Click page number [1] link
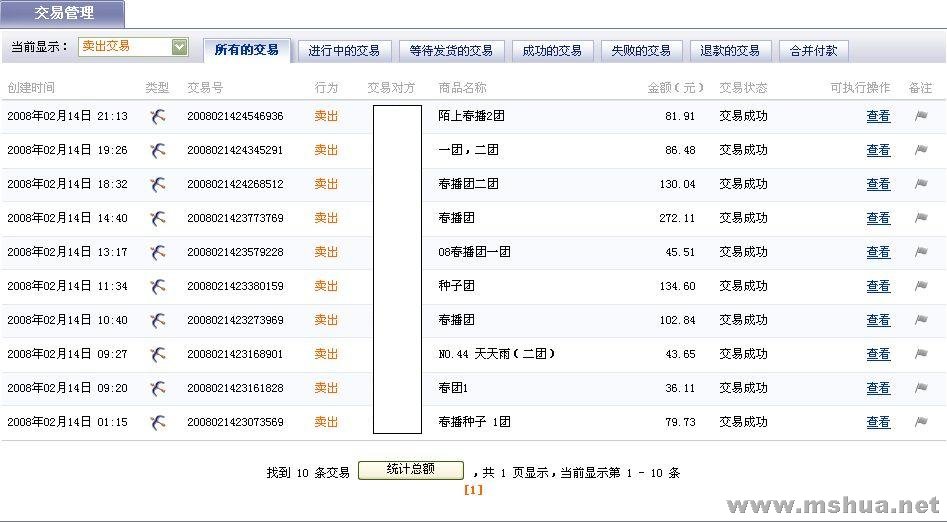The image size is (947, 522). [473, 490]
